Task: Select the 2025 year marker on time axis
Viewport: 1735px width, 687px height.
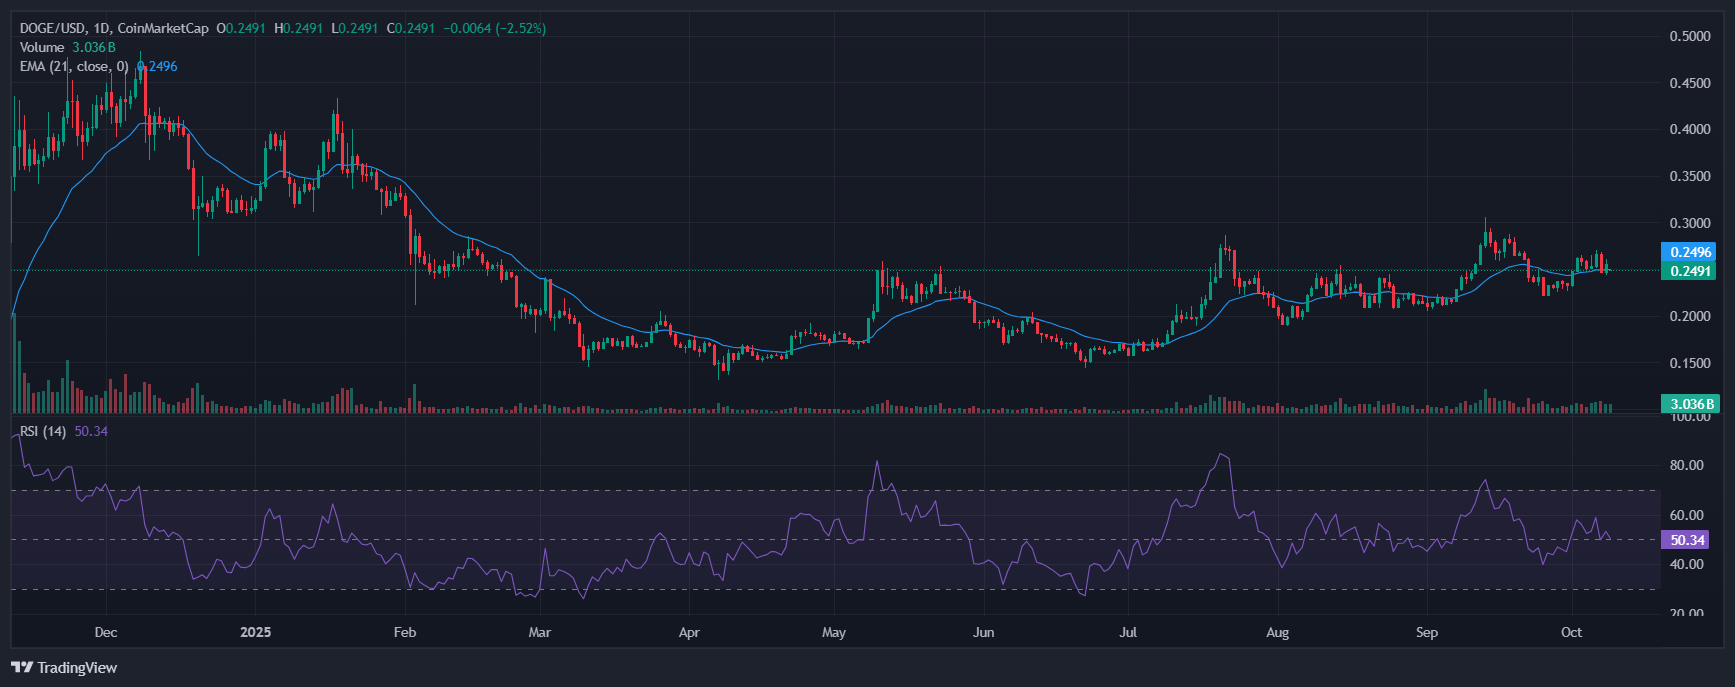Action: 256,632
